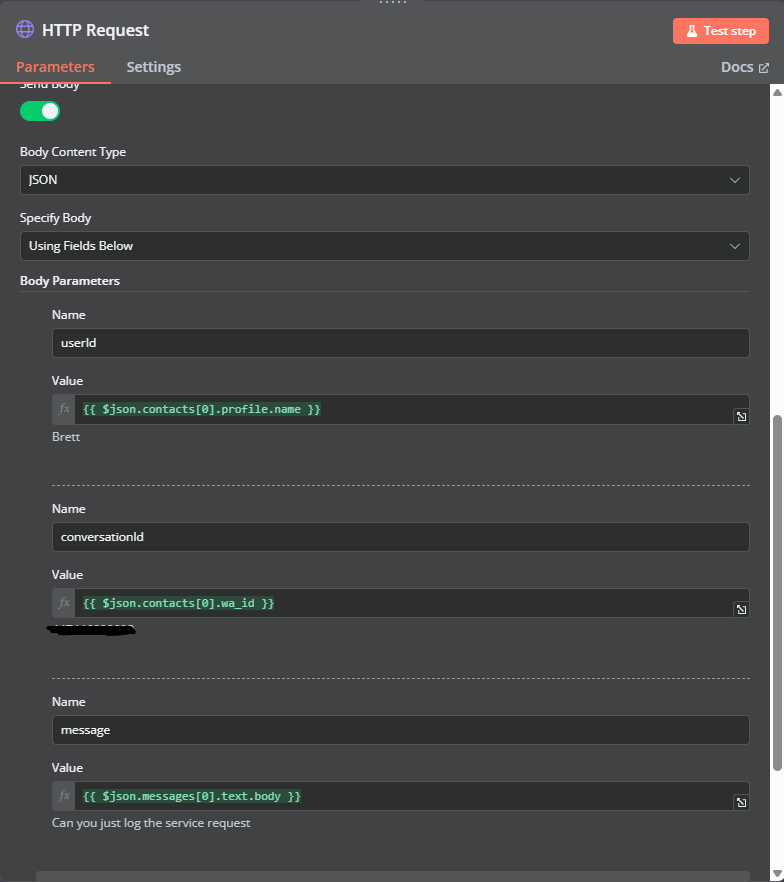Click the vertical scrollbar thumb
The height and width of the screenshot is (882, 784).
point(777,590)
